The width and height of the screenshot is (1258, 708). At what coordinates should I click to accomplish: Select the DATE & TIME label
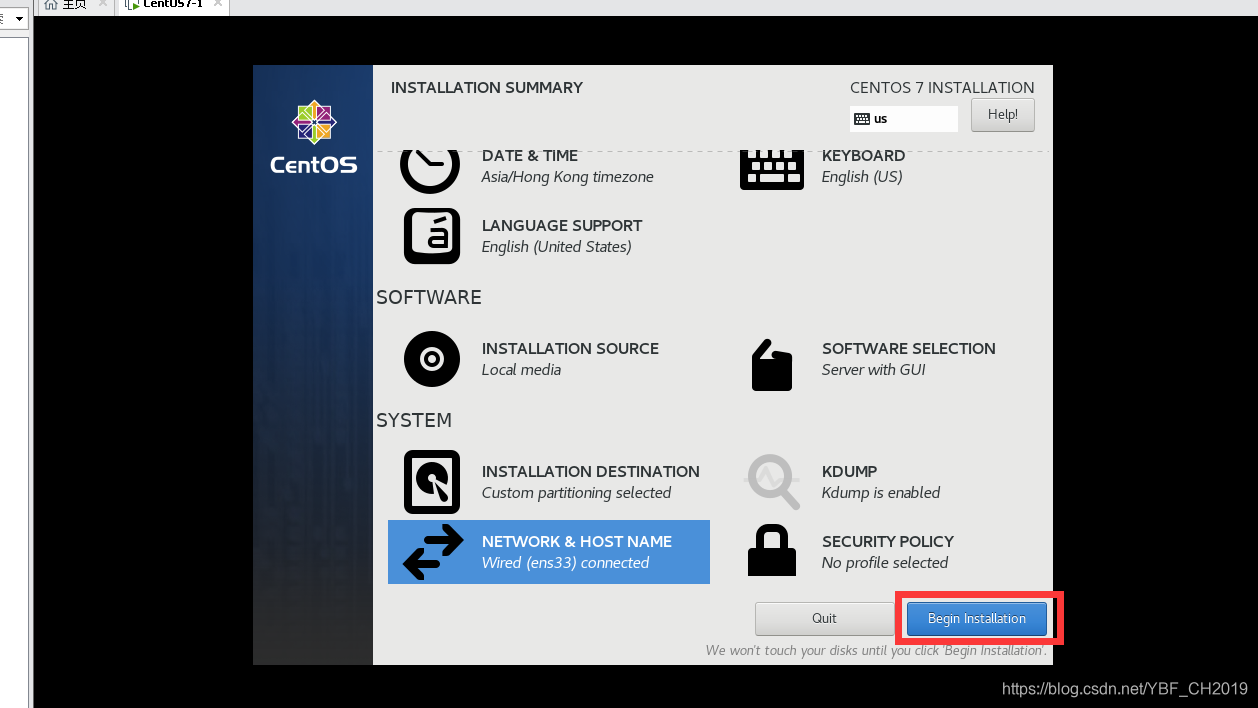click(x=530, y=156)
